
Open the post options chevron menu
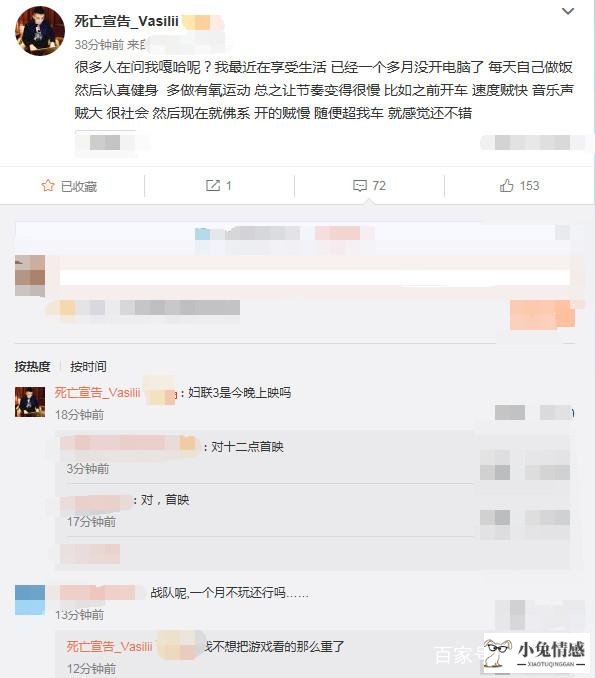[568, 11]
